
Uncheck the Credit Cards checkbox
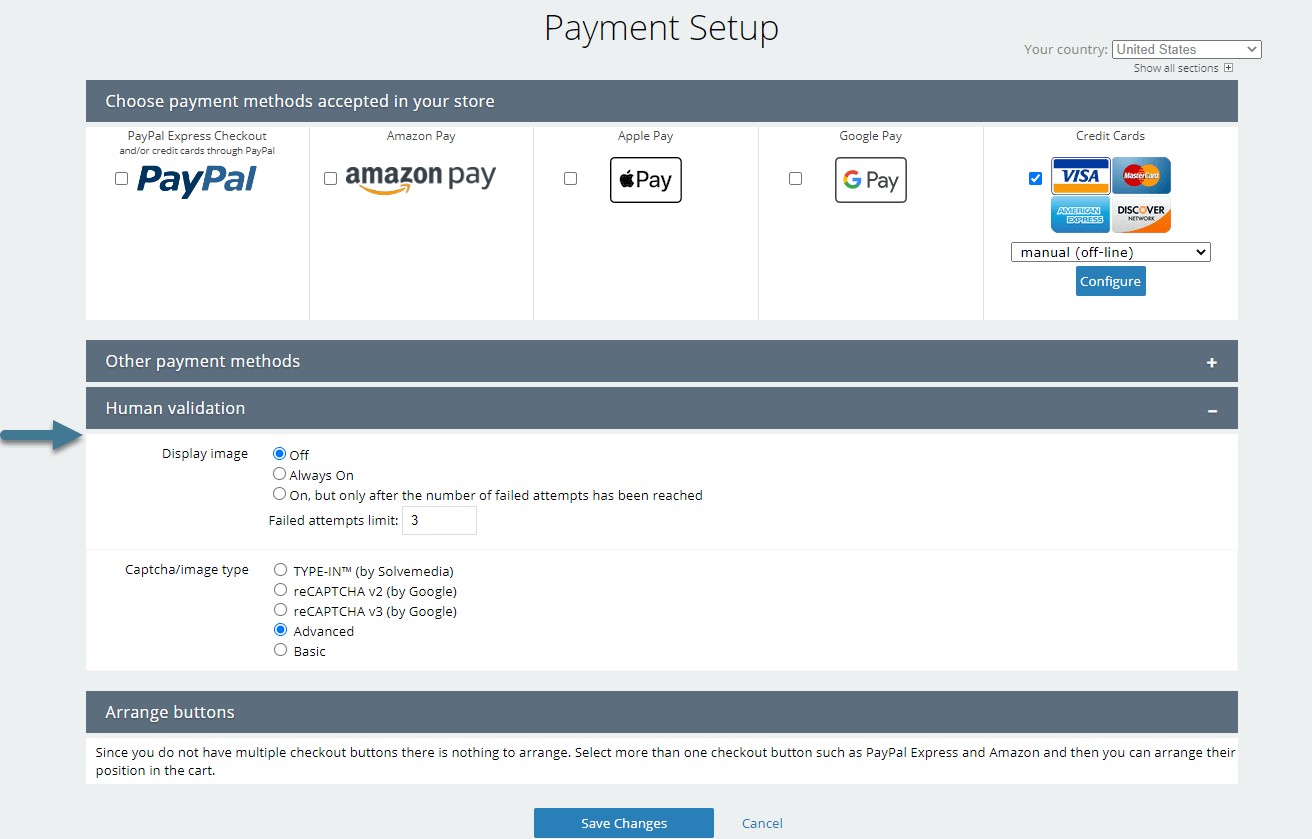(x=1035, y=179)
